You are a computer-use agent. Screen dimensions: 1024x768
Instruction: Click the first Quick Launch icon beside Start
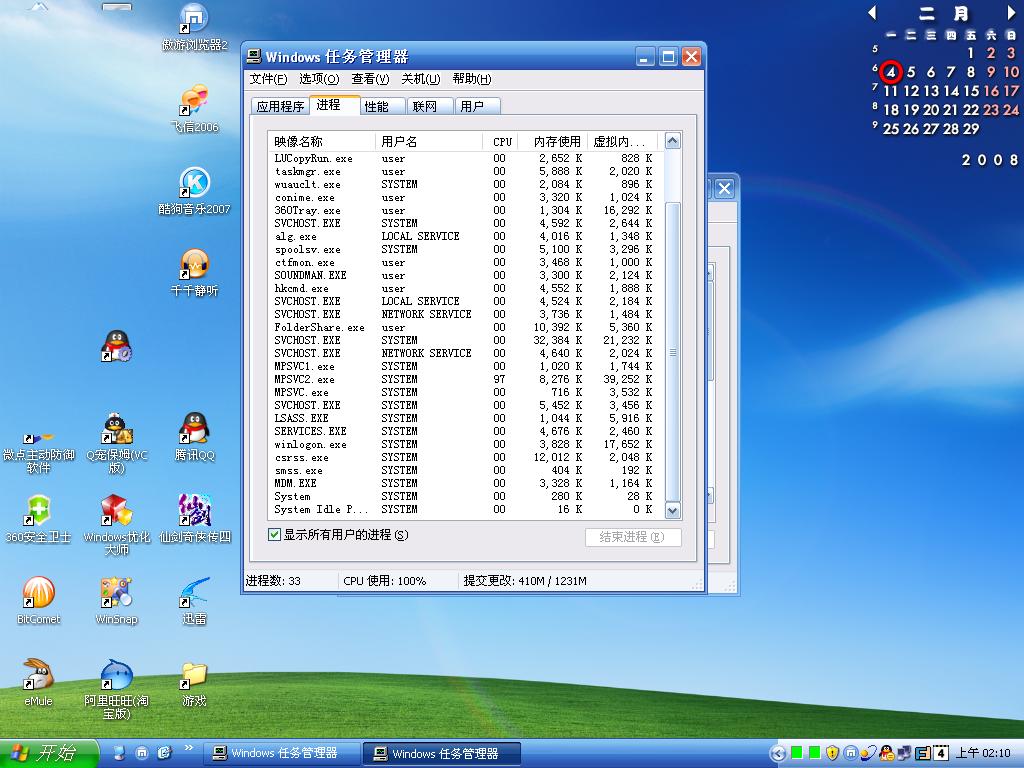click(x=120, y=753)
